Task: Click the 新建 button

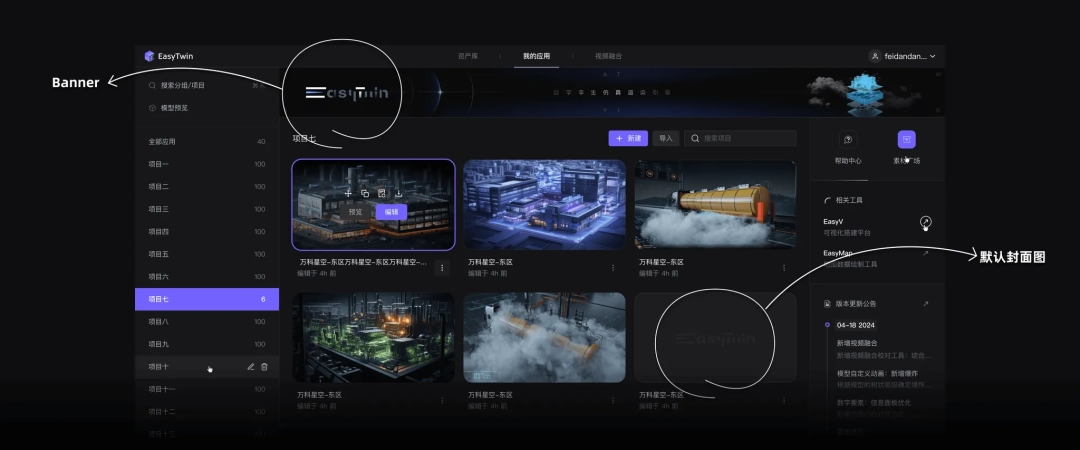Action: pyautogui.click(x=628, y=139)
